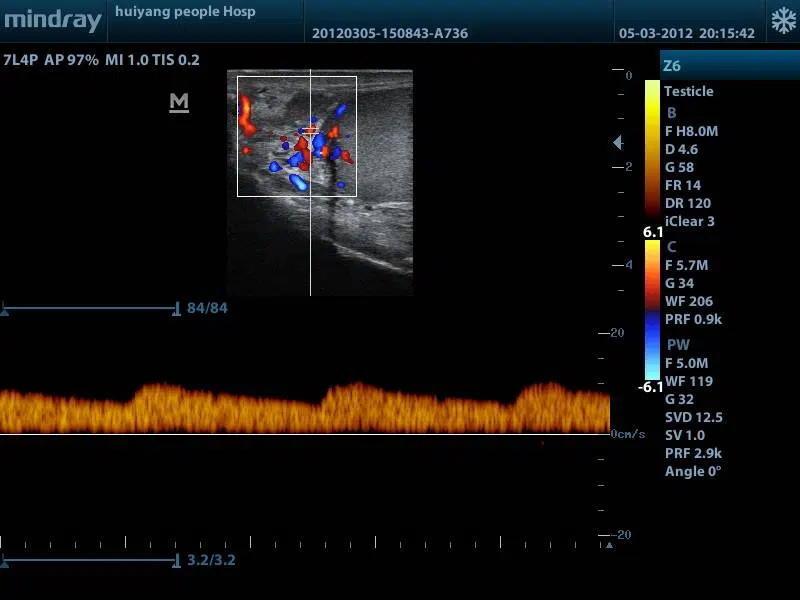This screenshot has width=800, height=600.
Task: Click the color Doppler velocity scale bar
Action: (652, 310)
